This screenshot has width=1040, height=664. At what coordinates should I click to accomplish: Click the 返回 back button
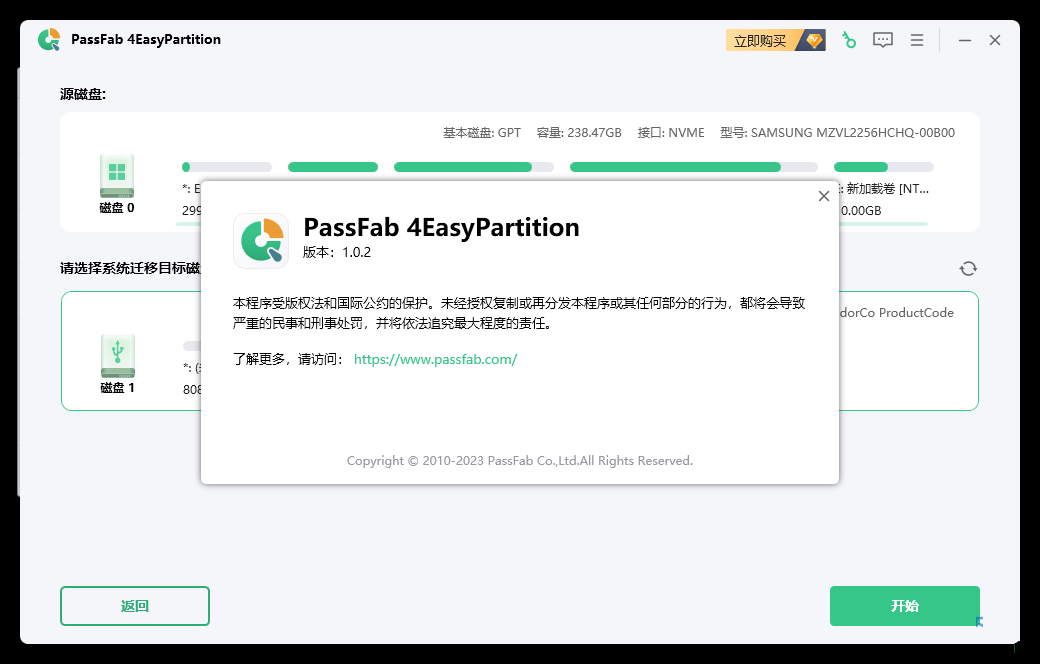[x=135, y=606]
